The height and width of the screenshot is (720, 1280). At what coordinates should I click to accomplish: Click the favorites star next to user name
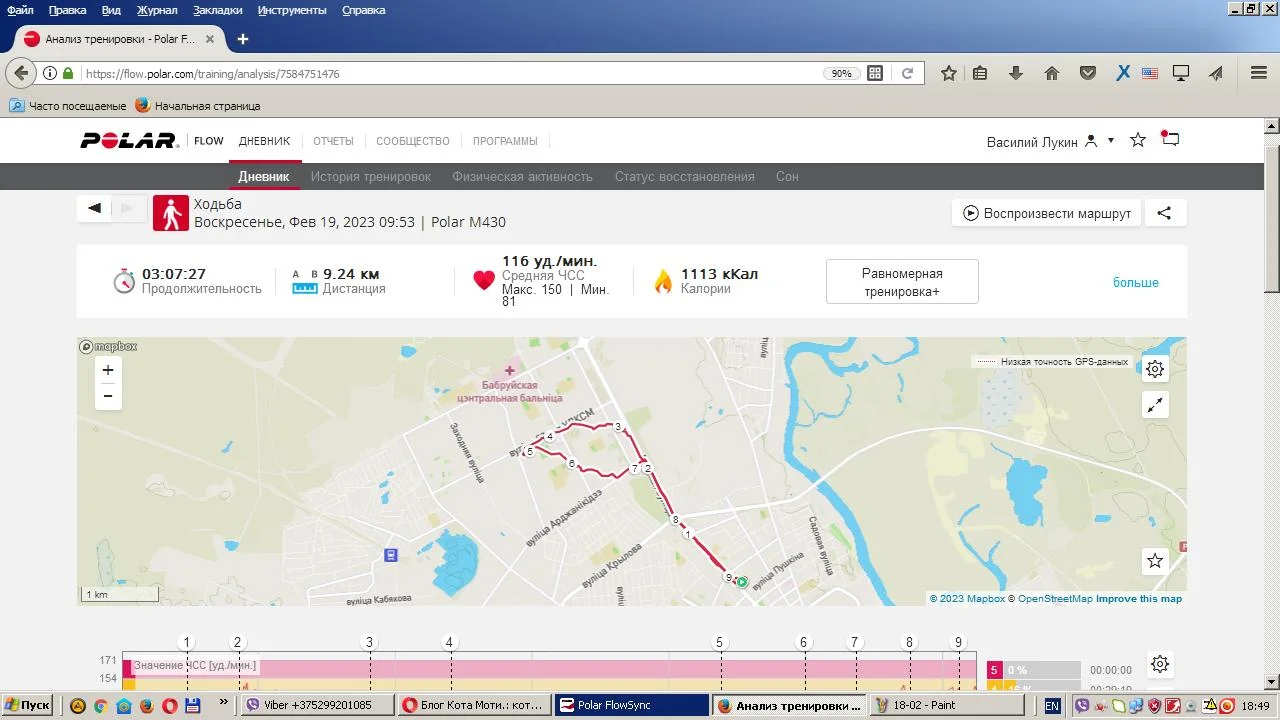point(1138,140)
